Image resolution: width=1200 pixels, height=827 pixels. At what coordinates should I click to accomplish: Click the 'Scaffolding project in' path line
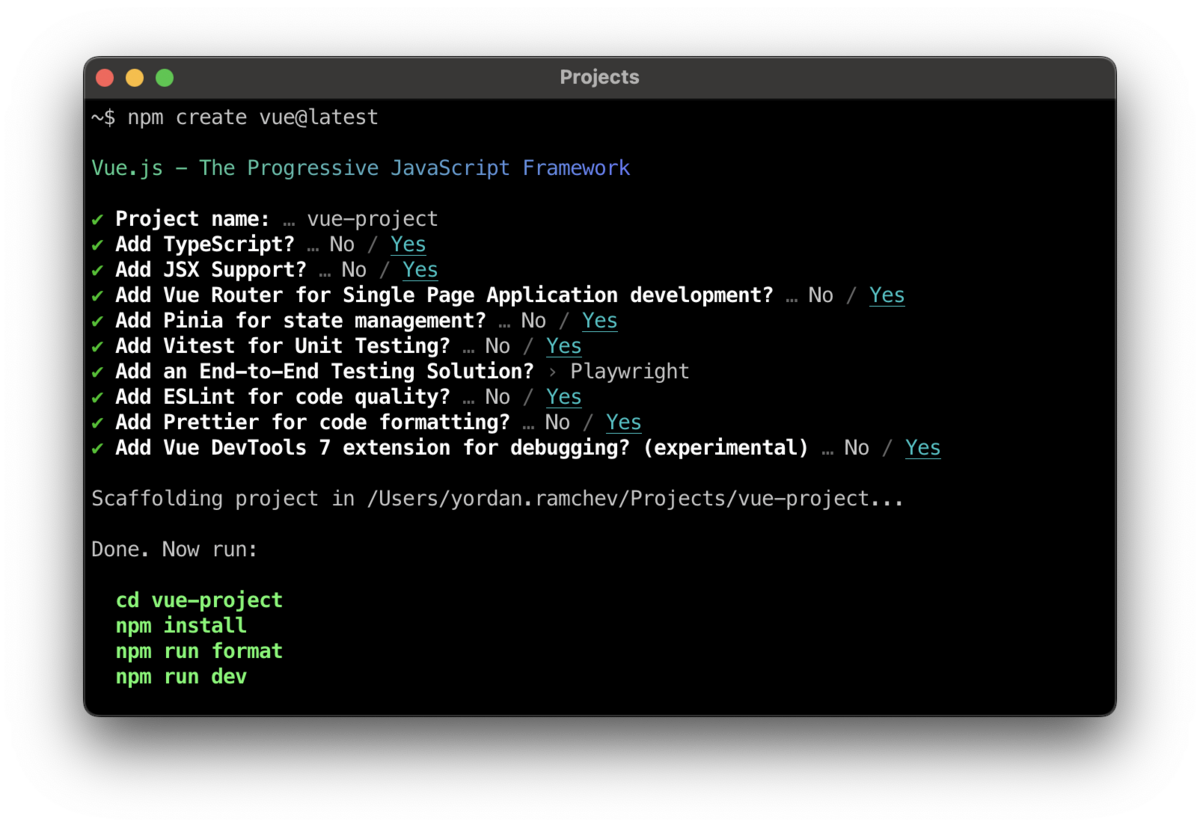pyautogui.click(x=498, y=498)
